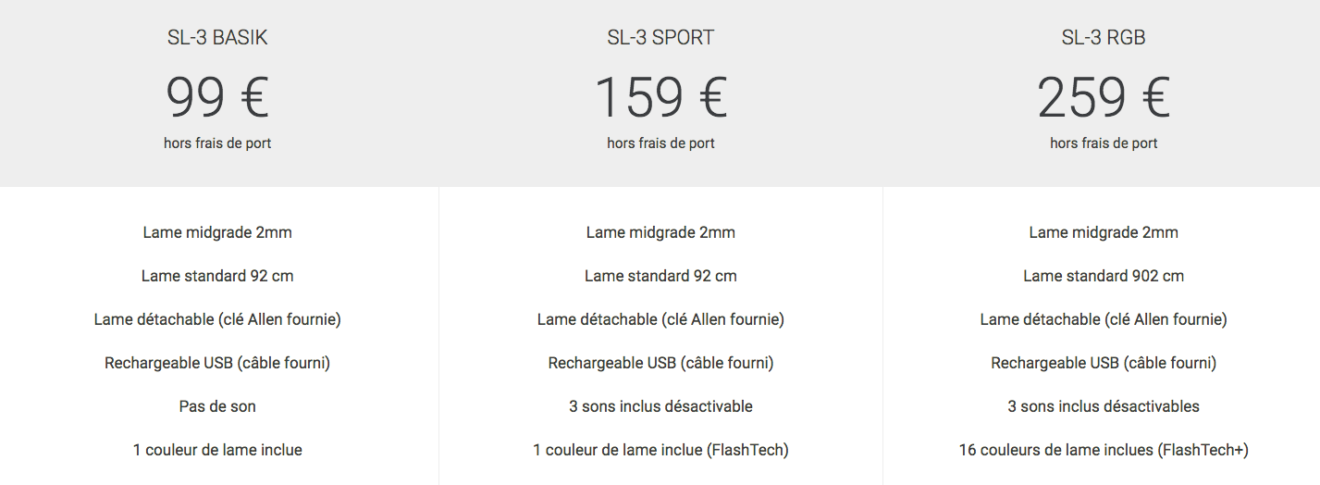Click "1 couleur de lame incluse" in BASIK column
Image resolution: width=1320 pixels, height=485 pixels.
(x=217, y=450)
